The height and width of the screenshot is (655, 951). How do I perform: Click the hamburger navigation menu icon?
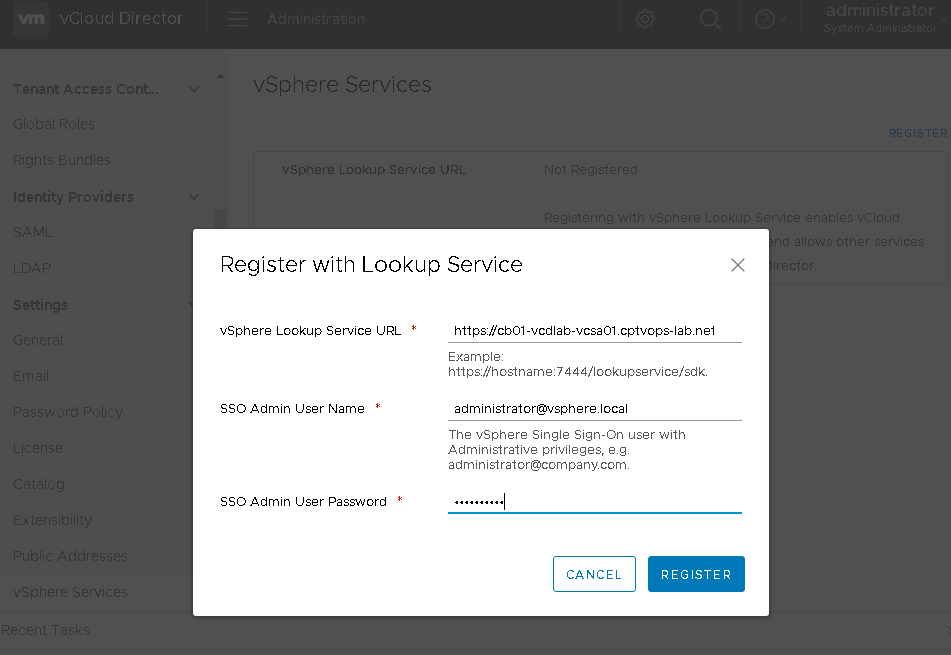tap(236, 18)
